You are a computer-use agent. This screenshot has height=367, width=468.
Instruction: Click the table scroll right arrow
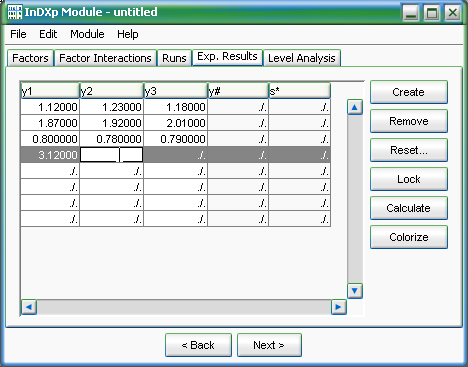[338, 307]
